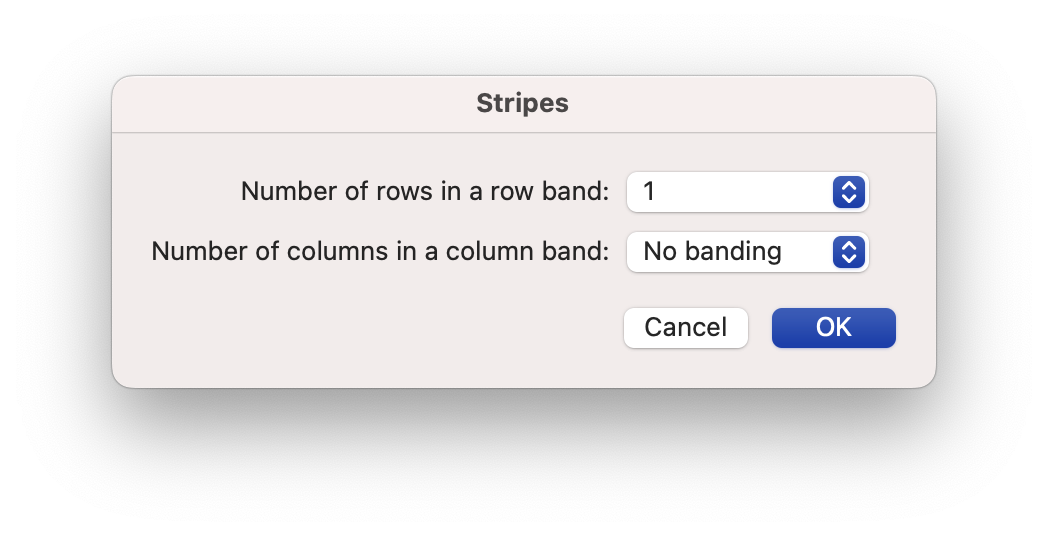
Task: Change row band count via its popup button
Action: pyautogui.click(x=747, y=192)
